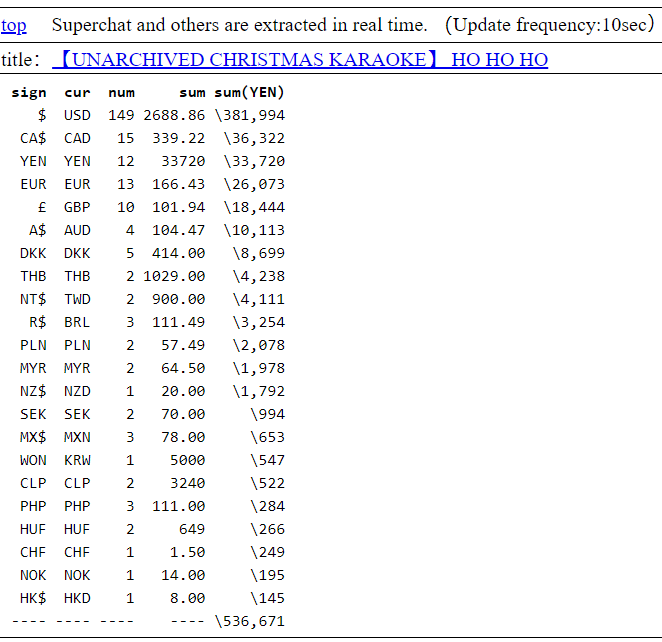Click the MYR yen value \1,978

pyautogui.click(x=258, y=368)
